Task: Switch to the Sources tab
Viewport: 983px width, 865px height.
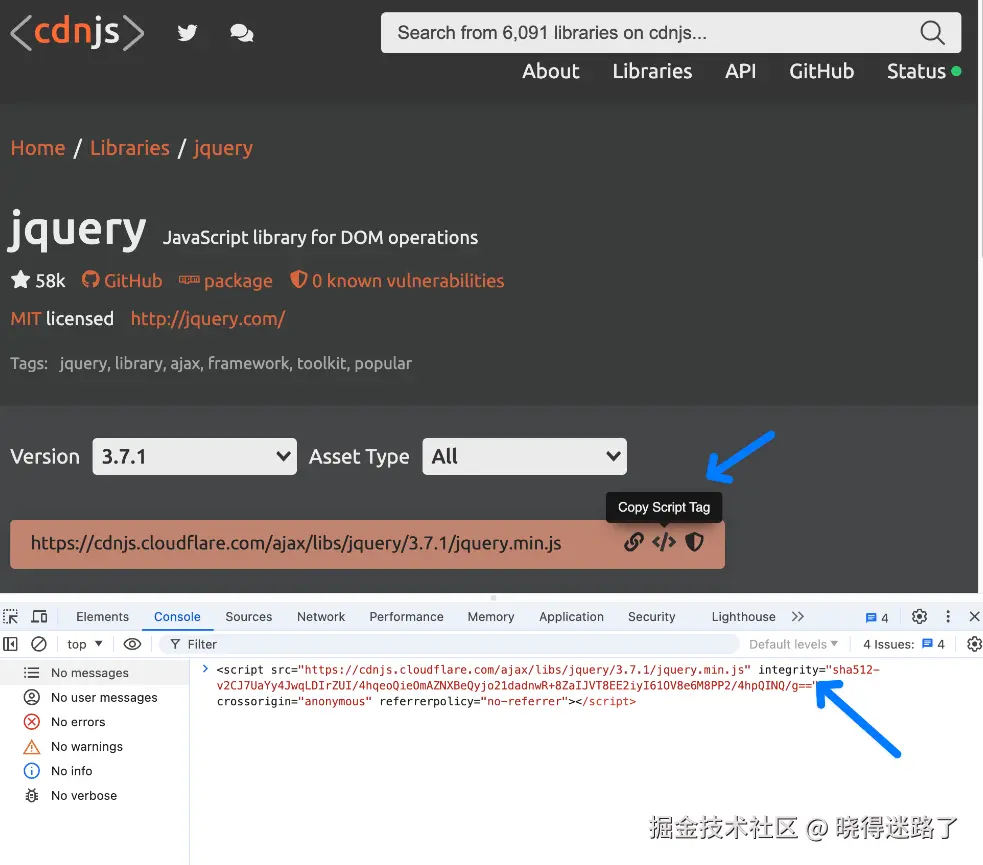Action: [x=249, y=617]
